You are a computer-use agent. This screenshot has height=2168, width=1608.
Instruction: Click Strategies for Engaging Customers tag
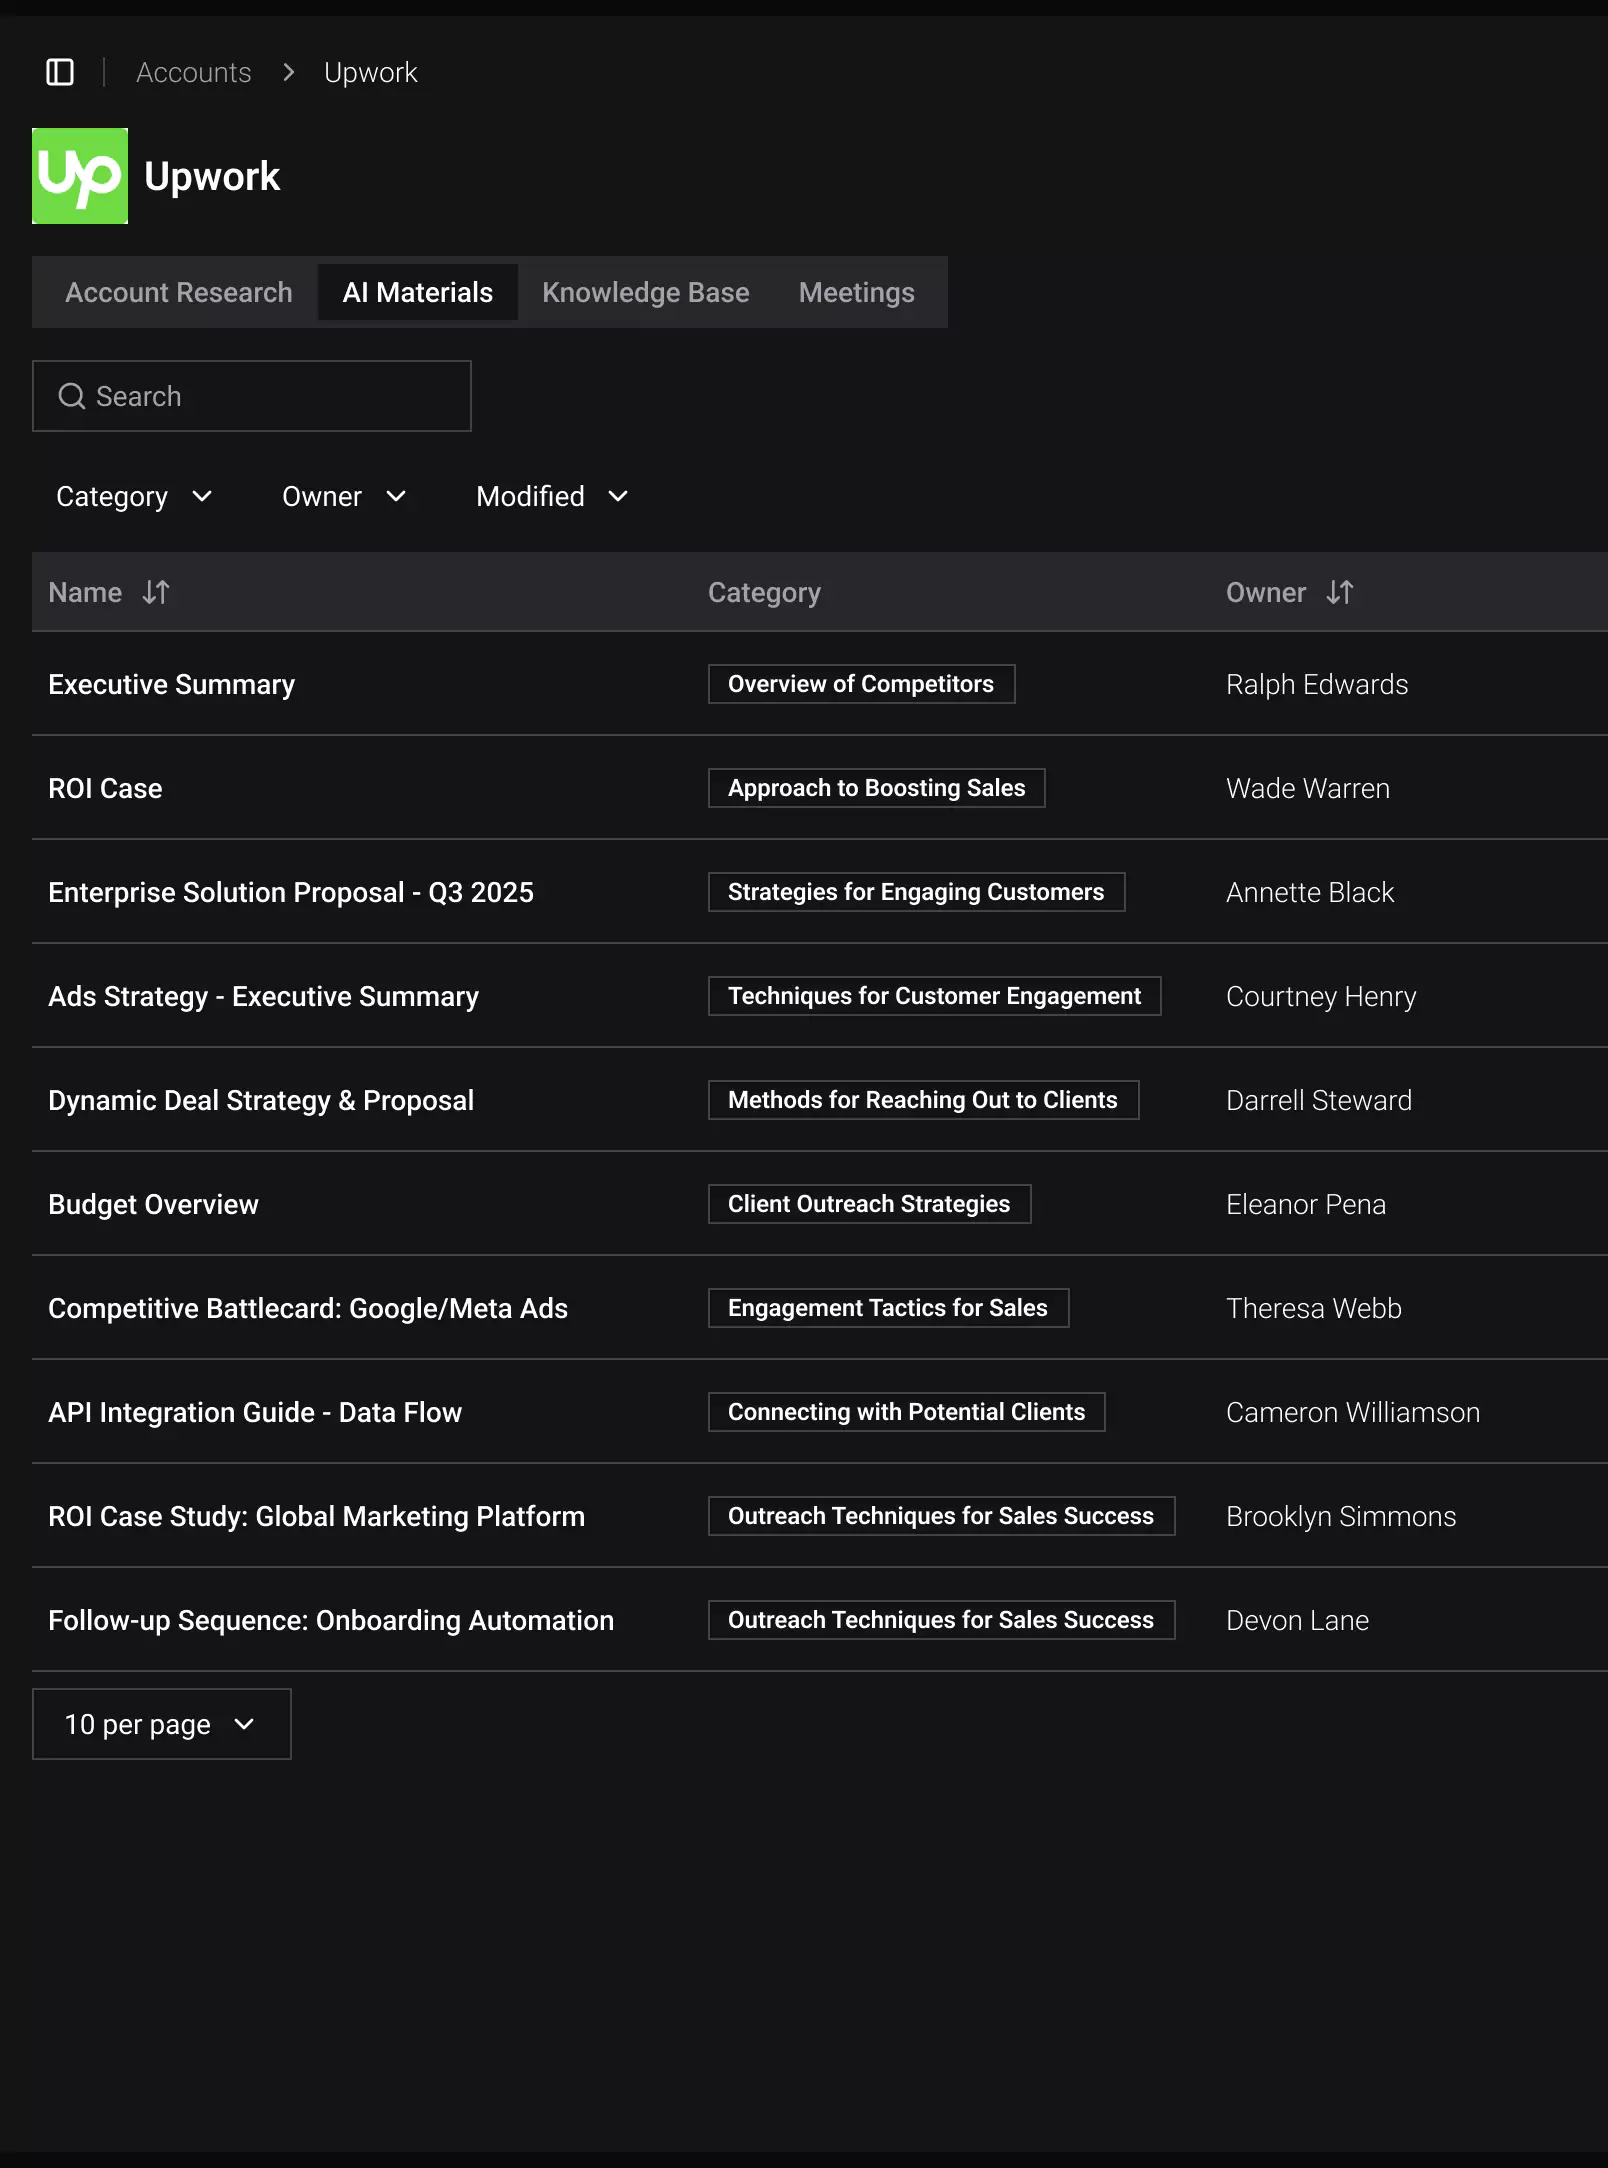(917, 892)
